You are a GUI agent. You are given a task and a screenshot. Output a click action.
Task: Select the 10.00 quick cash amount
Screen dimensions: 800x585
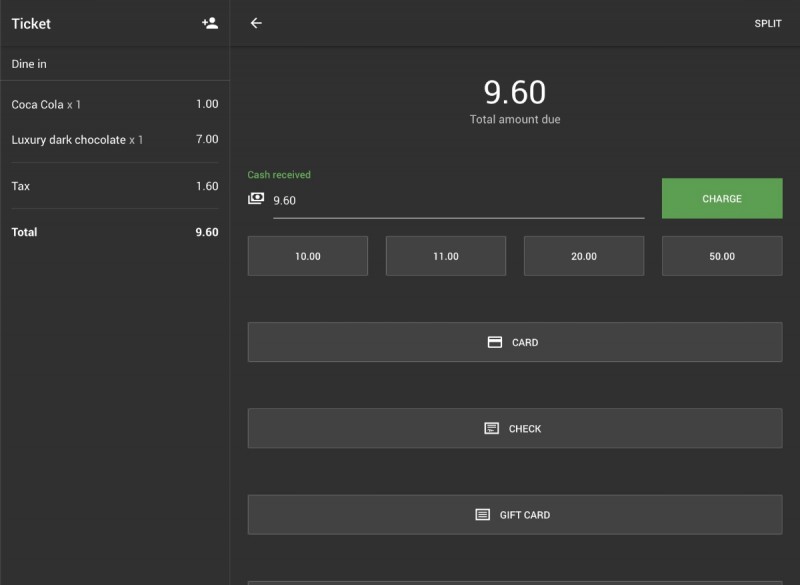[x=307, y=255]
